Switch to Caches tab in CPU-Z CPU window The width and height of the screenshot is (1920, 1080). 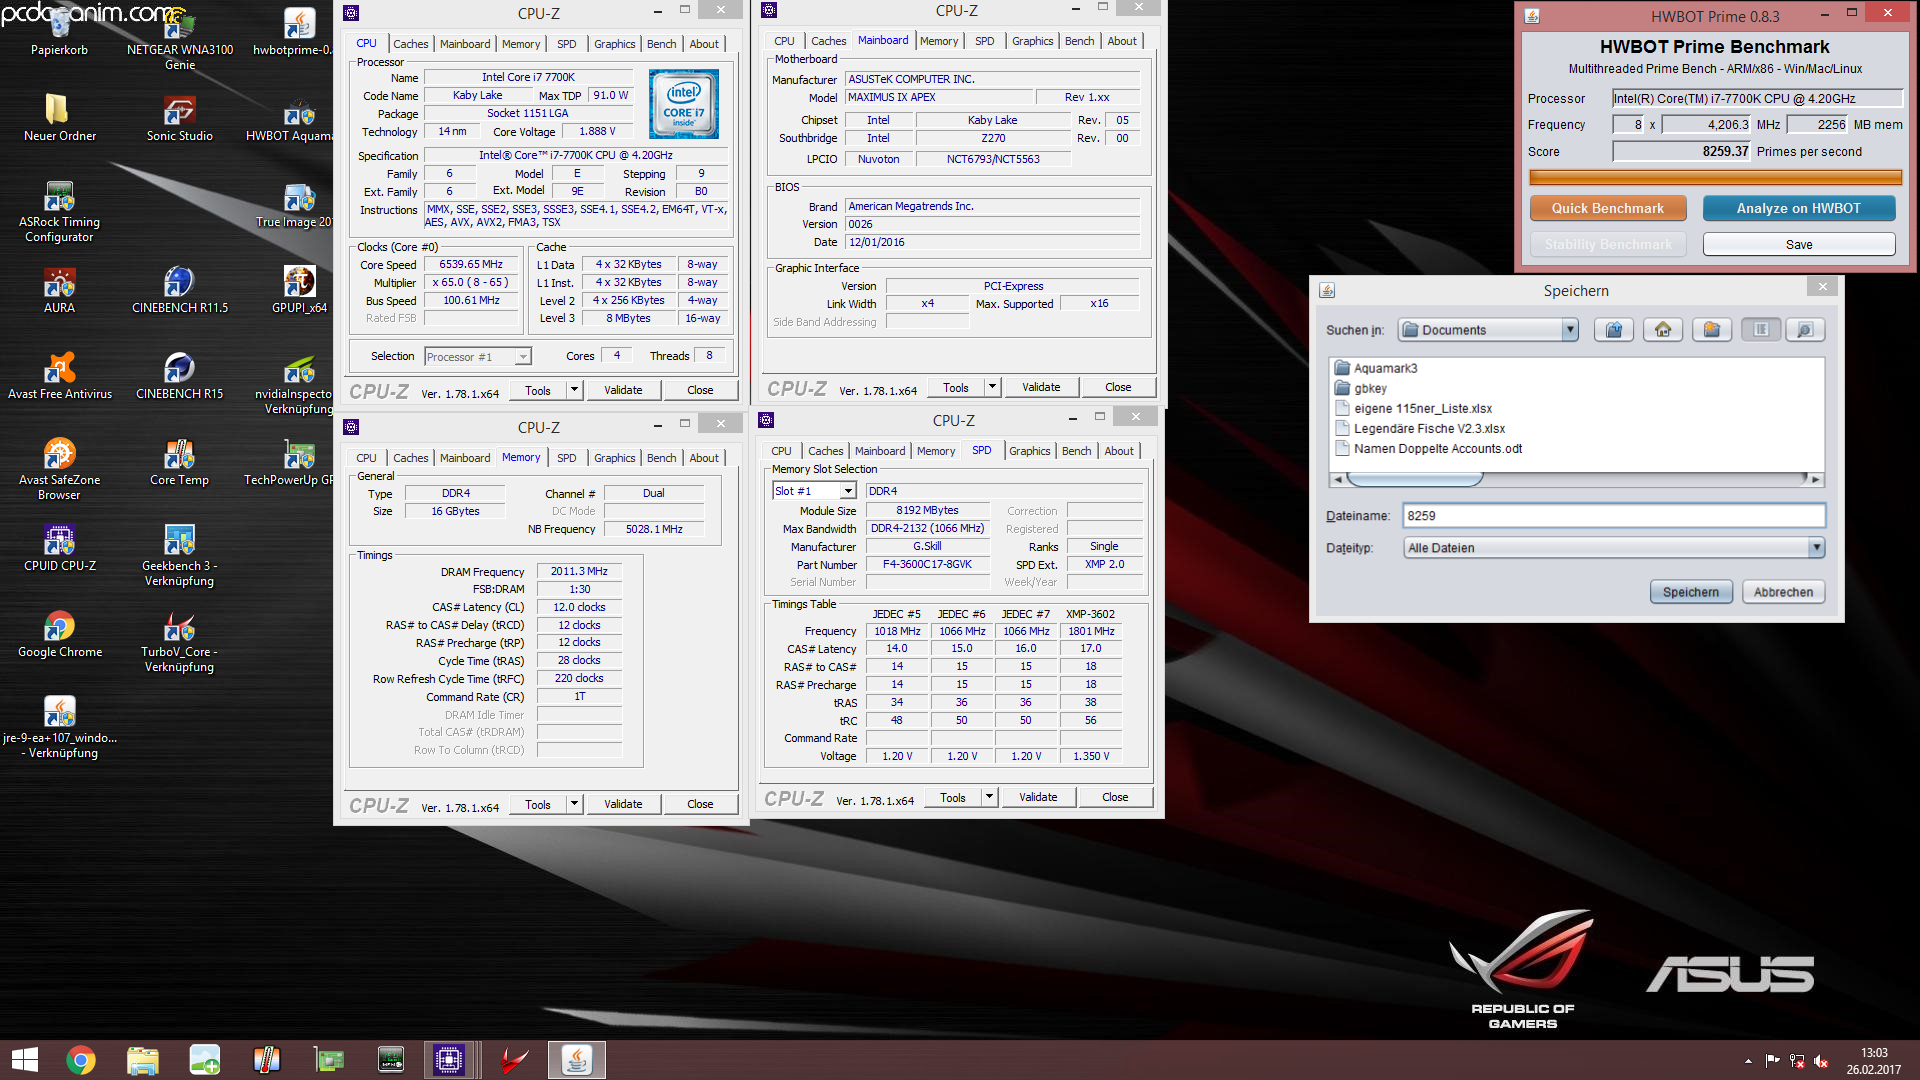click(410, 44)
